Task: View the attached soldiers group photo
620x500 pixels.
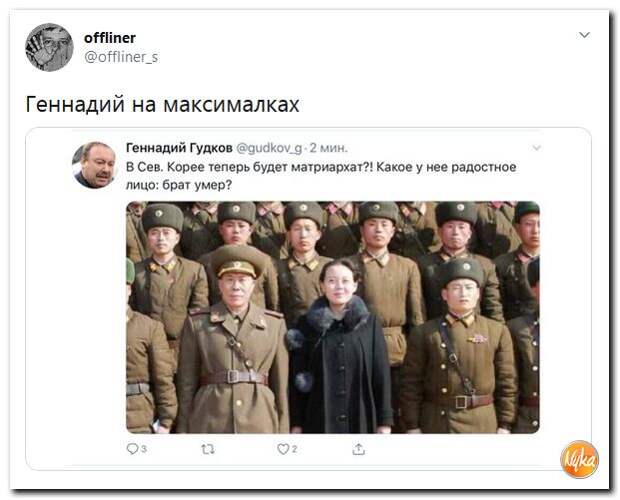Action: [x=333, y=317]
